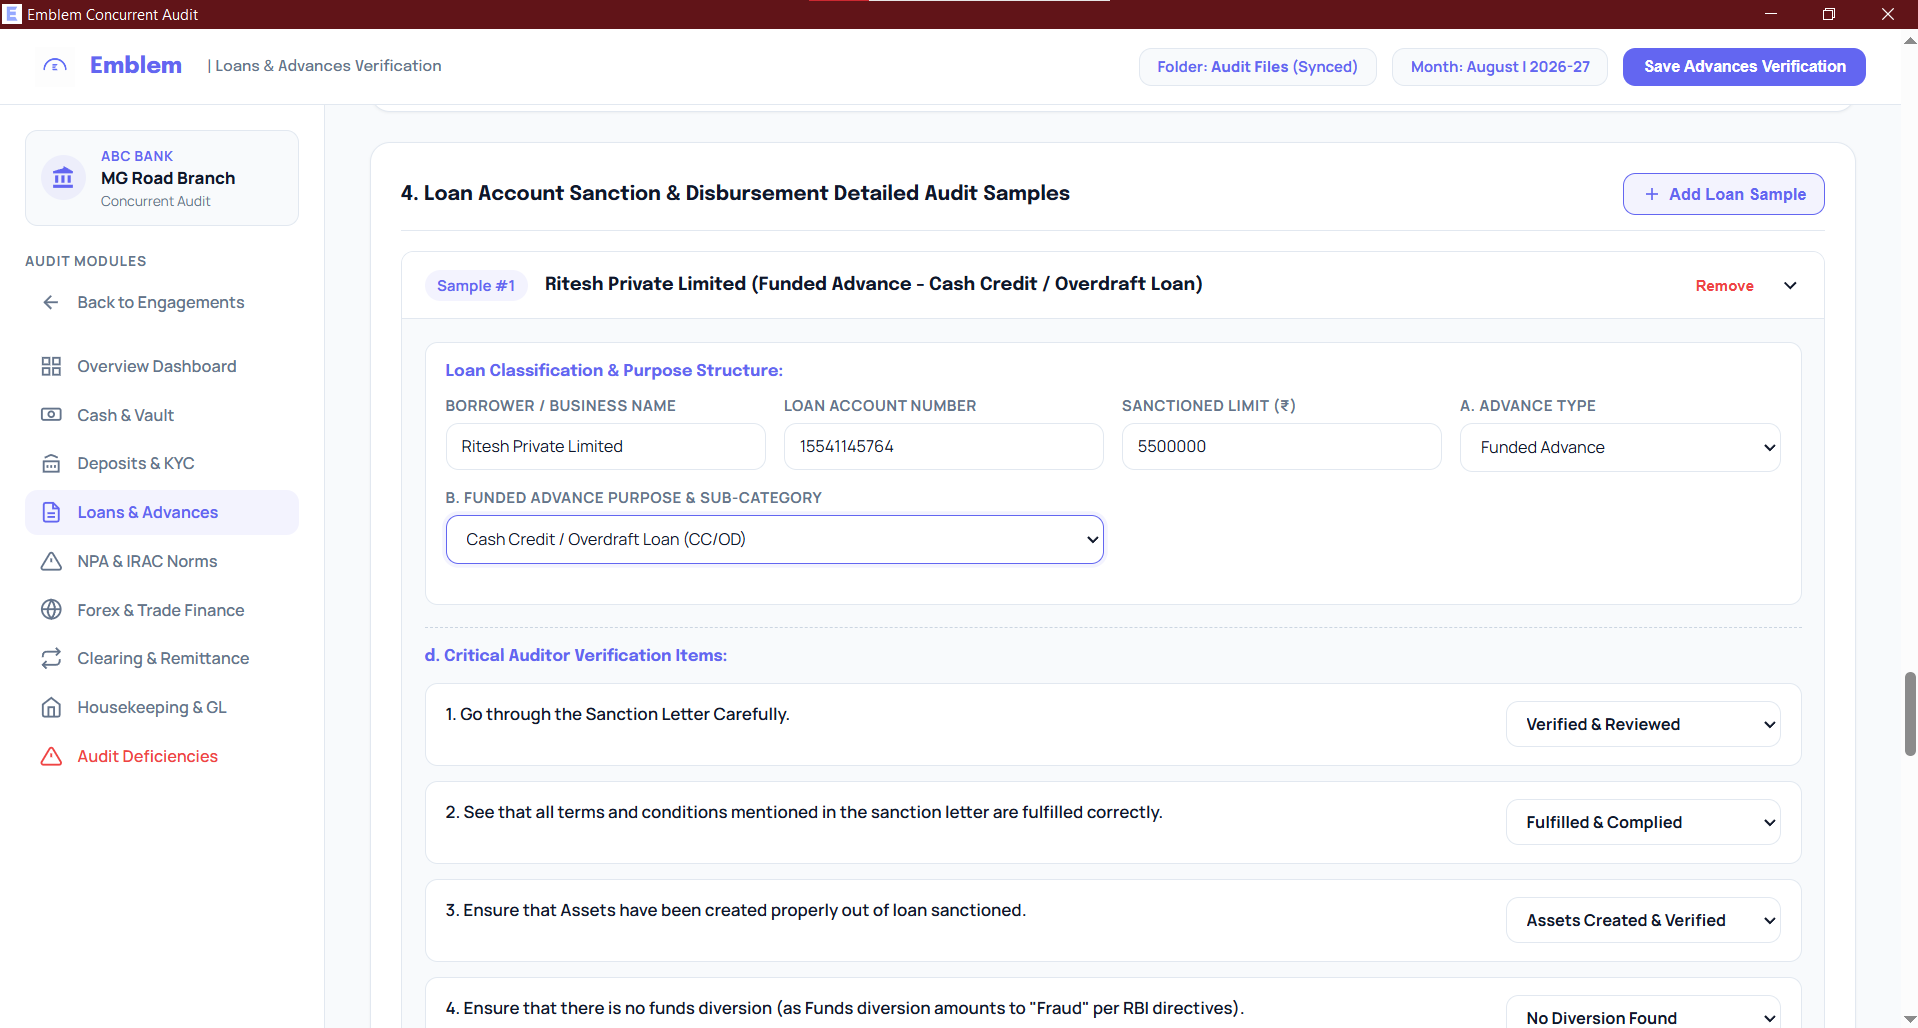This screenshot has width=1918, height=1028.
Task: Click Back to Engagements link
Action: coord(161,302)
